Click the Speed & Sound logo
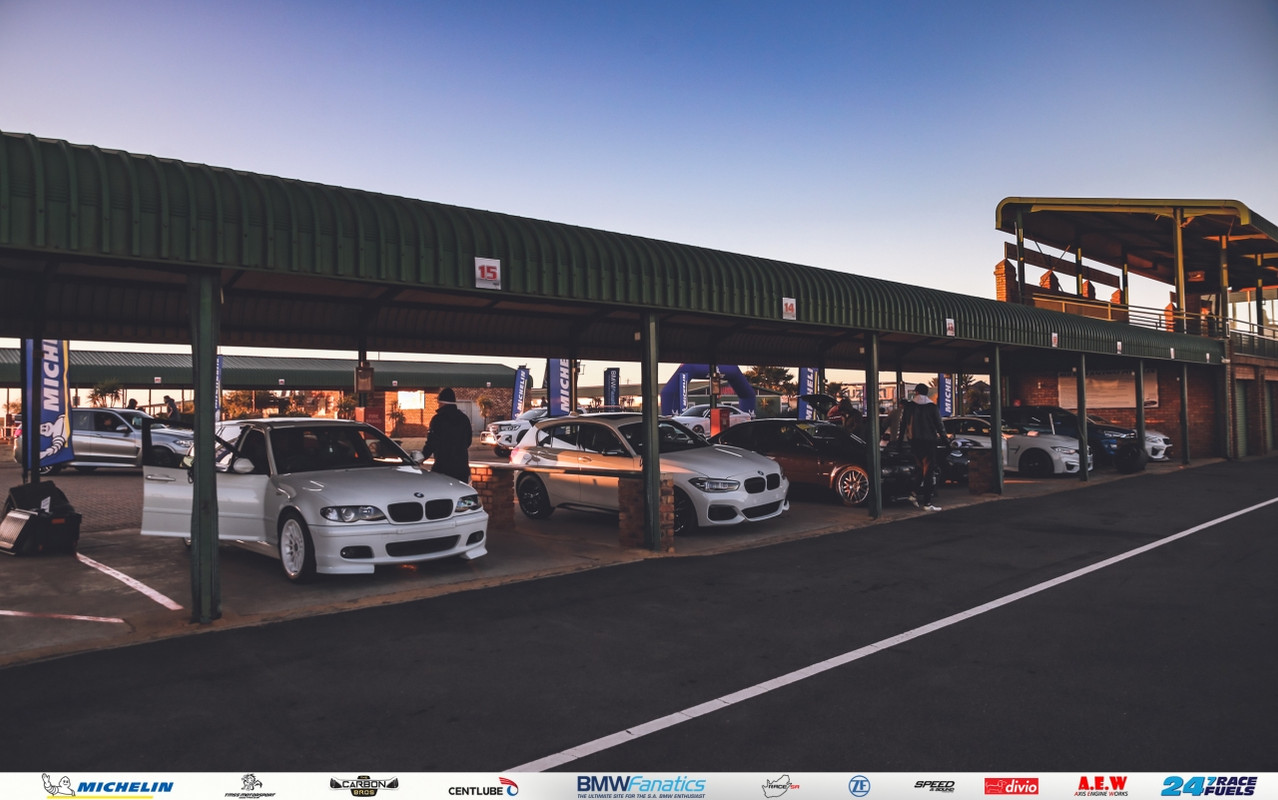Image resolution: width=1278 pixels, height=800 pixels. click(934, 786)
